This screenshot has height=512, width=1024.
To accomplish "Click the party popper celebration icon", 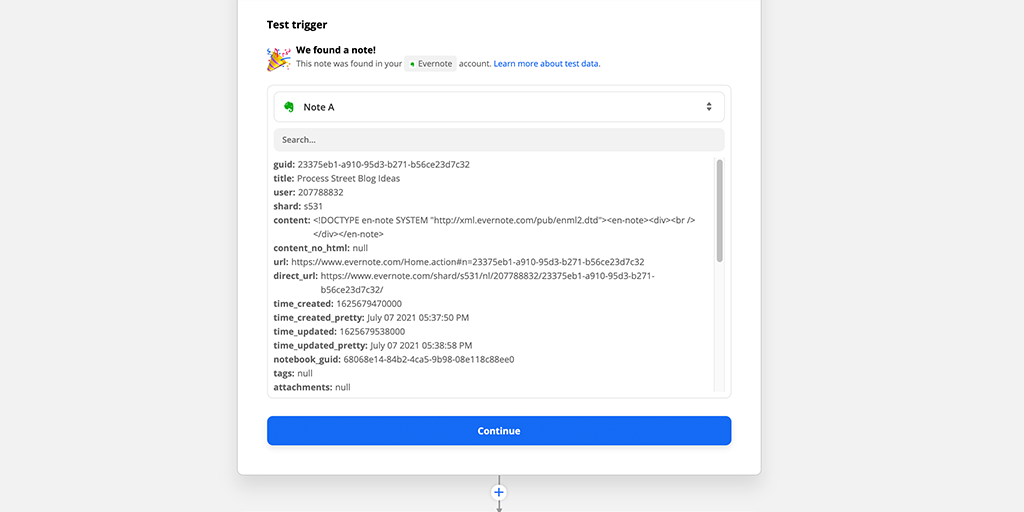I will [x=279, y=59].
